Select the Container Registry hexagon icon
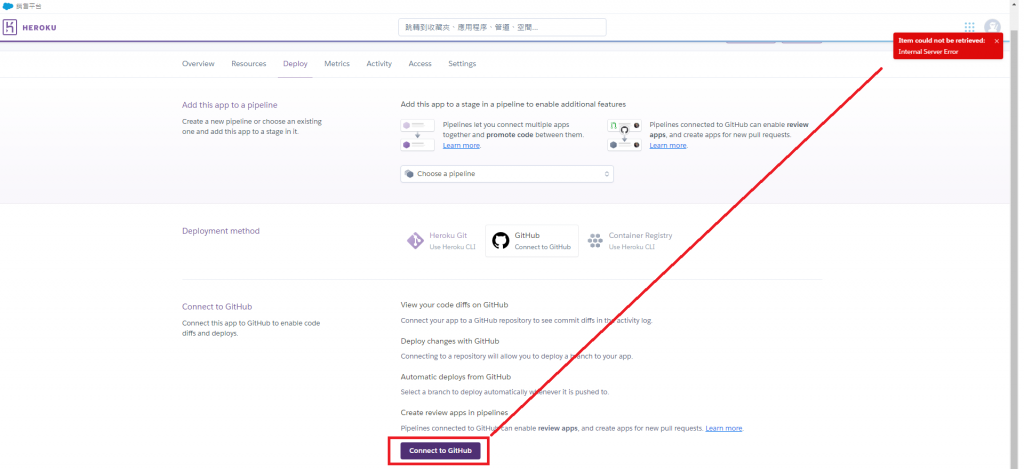The image size is (1024, 469). (x=595, y=241)
